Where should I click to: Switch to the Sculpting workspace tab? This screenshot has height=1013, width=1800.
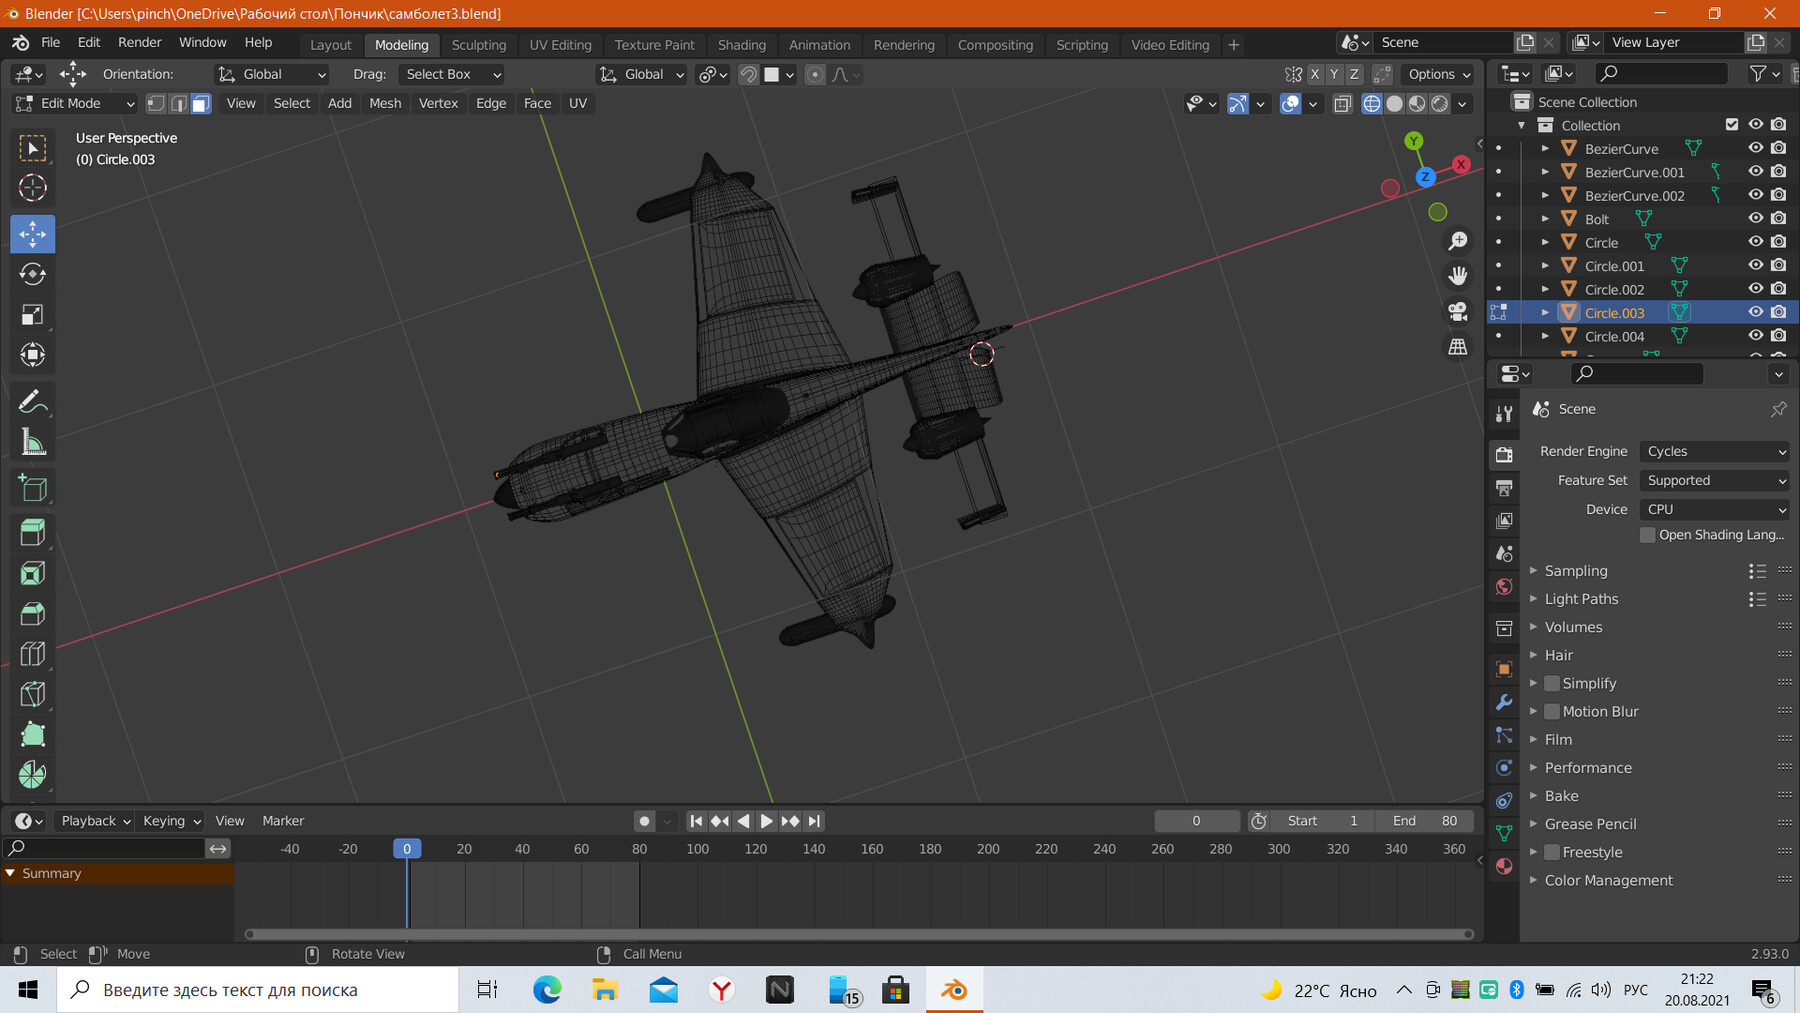478,45
